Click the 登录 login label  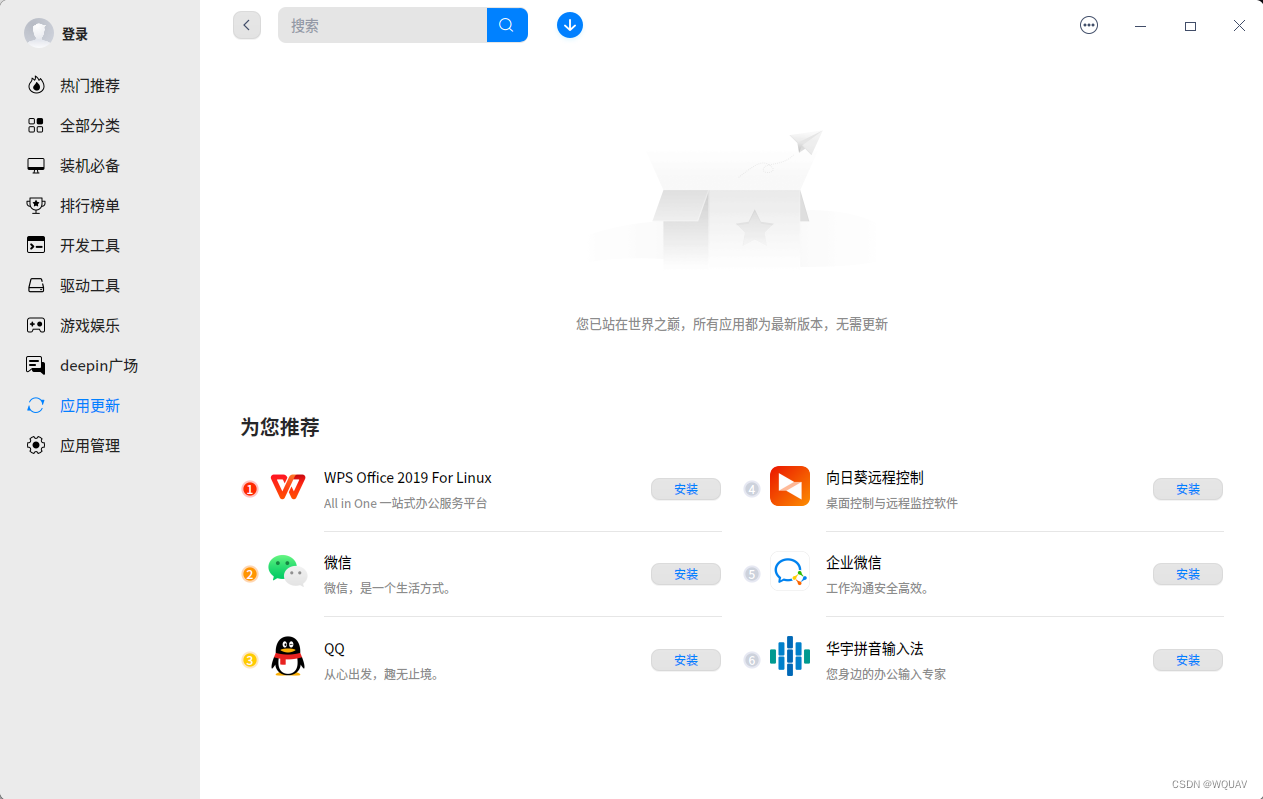pyautogui.click(x=75, y=34)
